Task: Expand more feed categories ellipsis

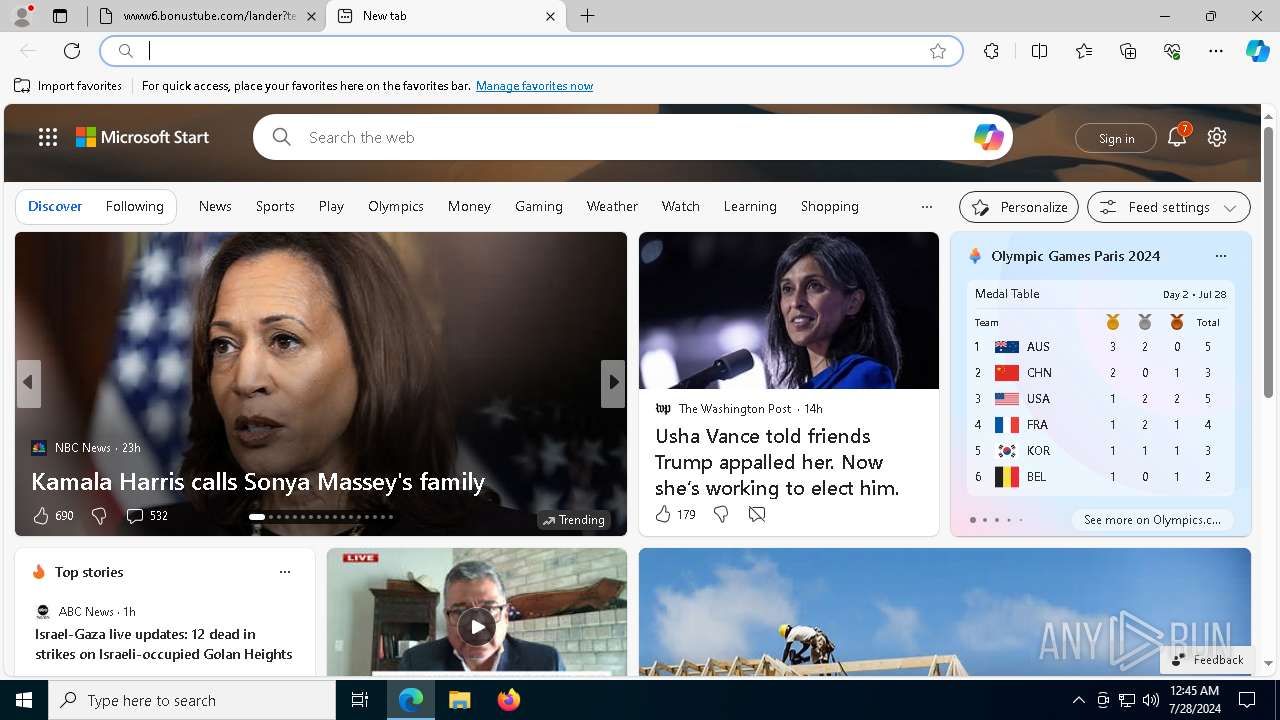Action: coord(927,207)
